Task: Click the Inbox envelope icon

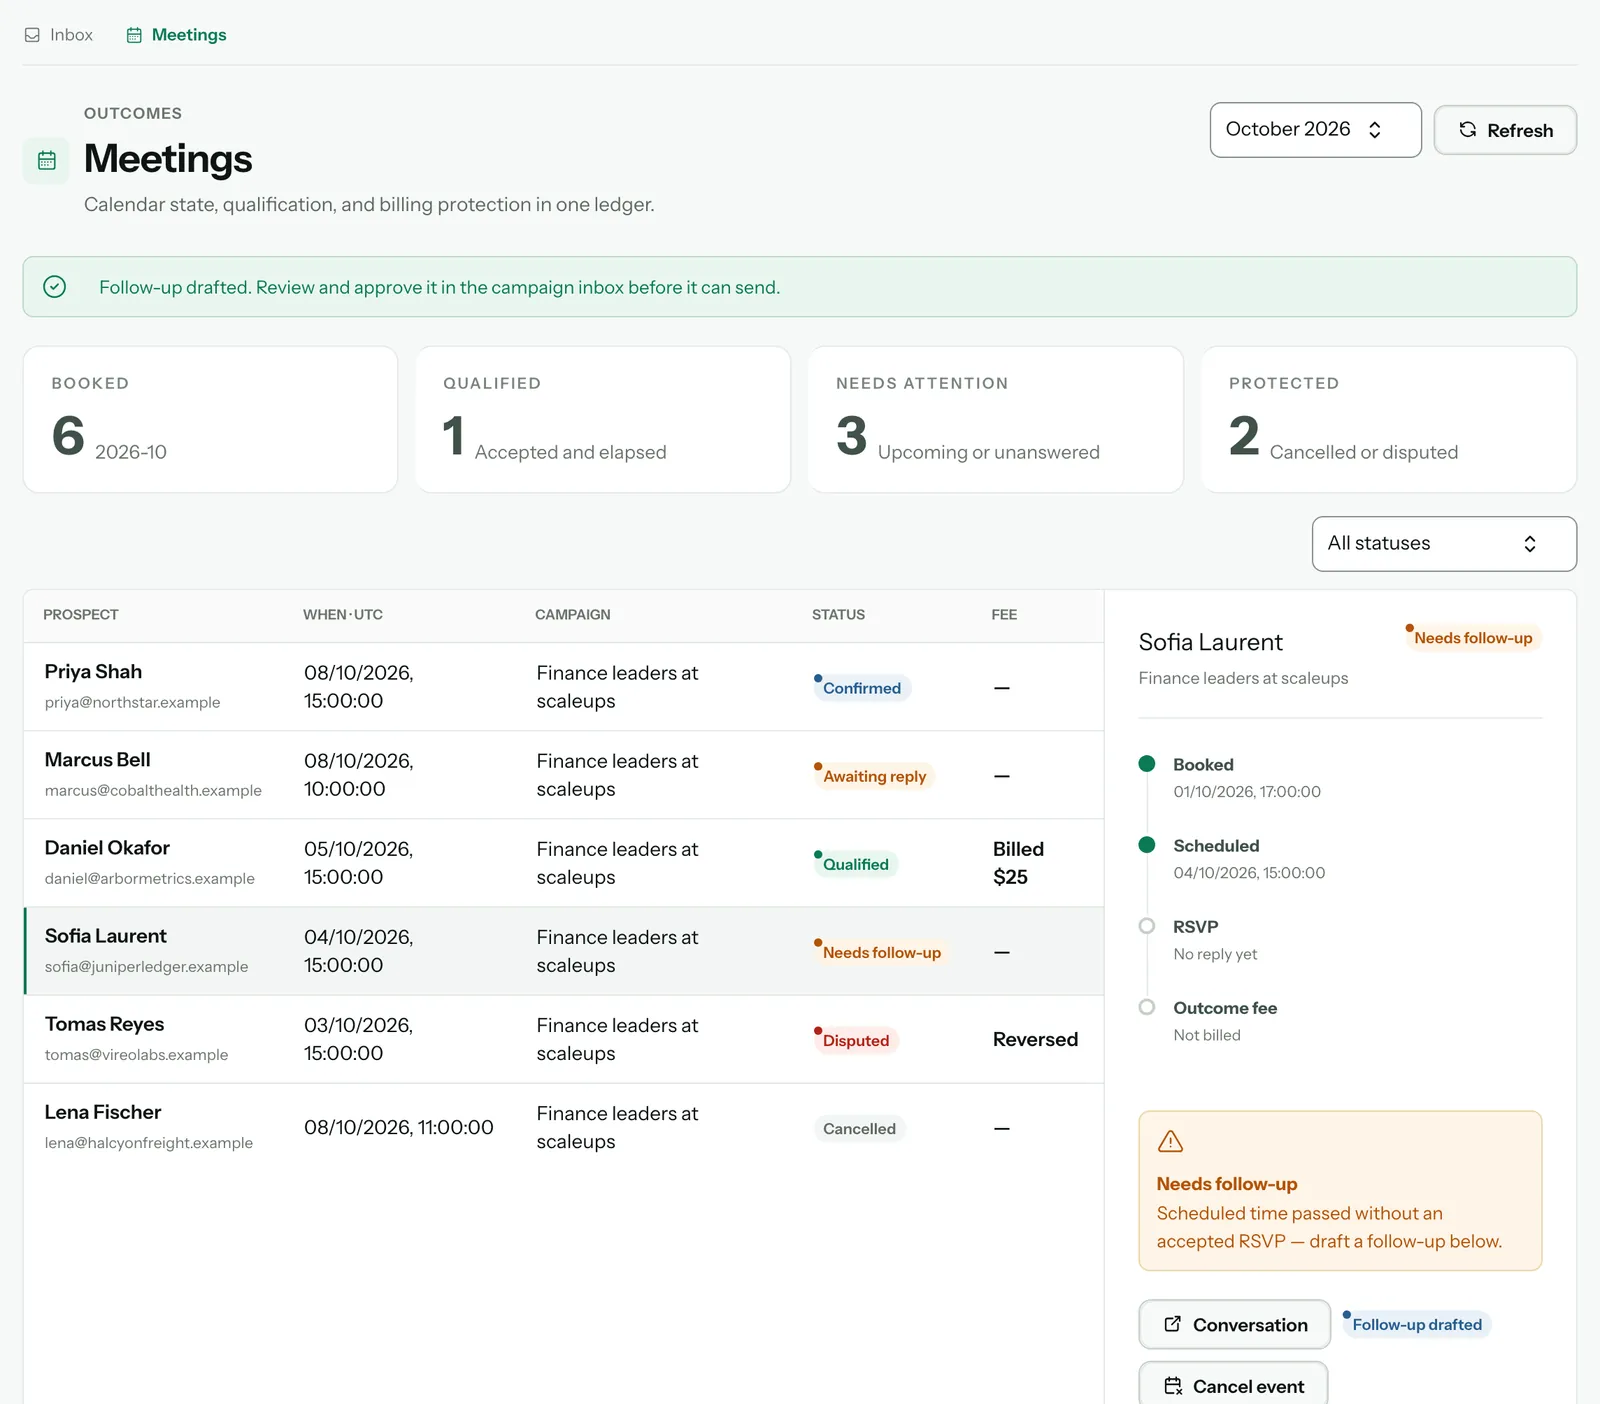Action: 32,35
